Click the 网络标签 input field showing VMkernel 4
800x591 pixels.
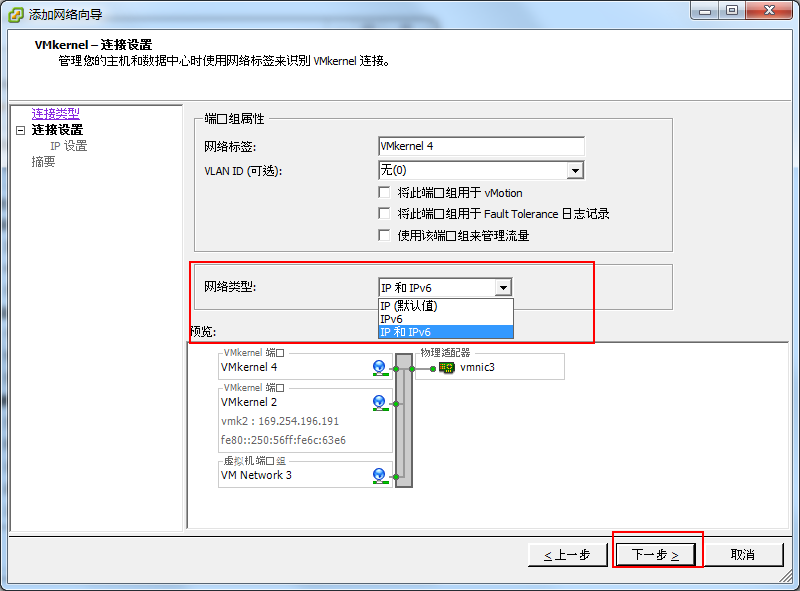pos(480,145)
